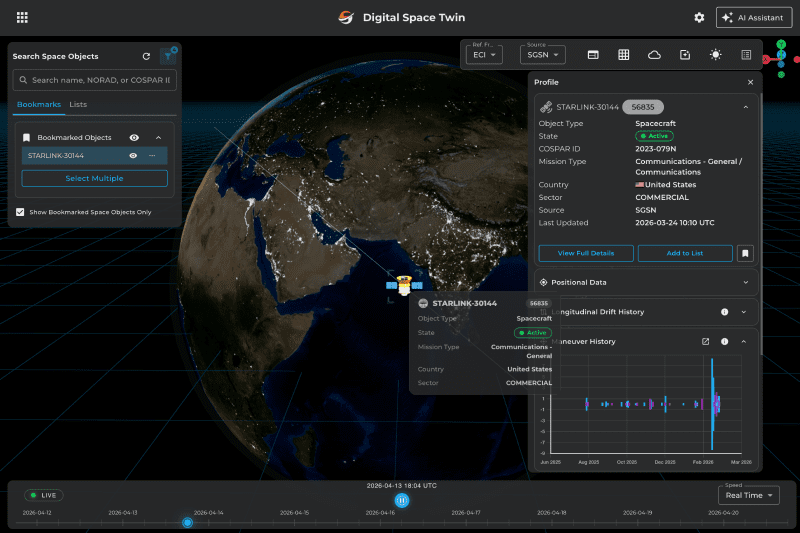This screenshot has width=800, height=533.
Task: Click the Starlink satellite model on globe
Action: tap(404, 285)
